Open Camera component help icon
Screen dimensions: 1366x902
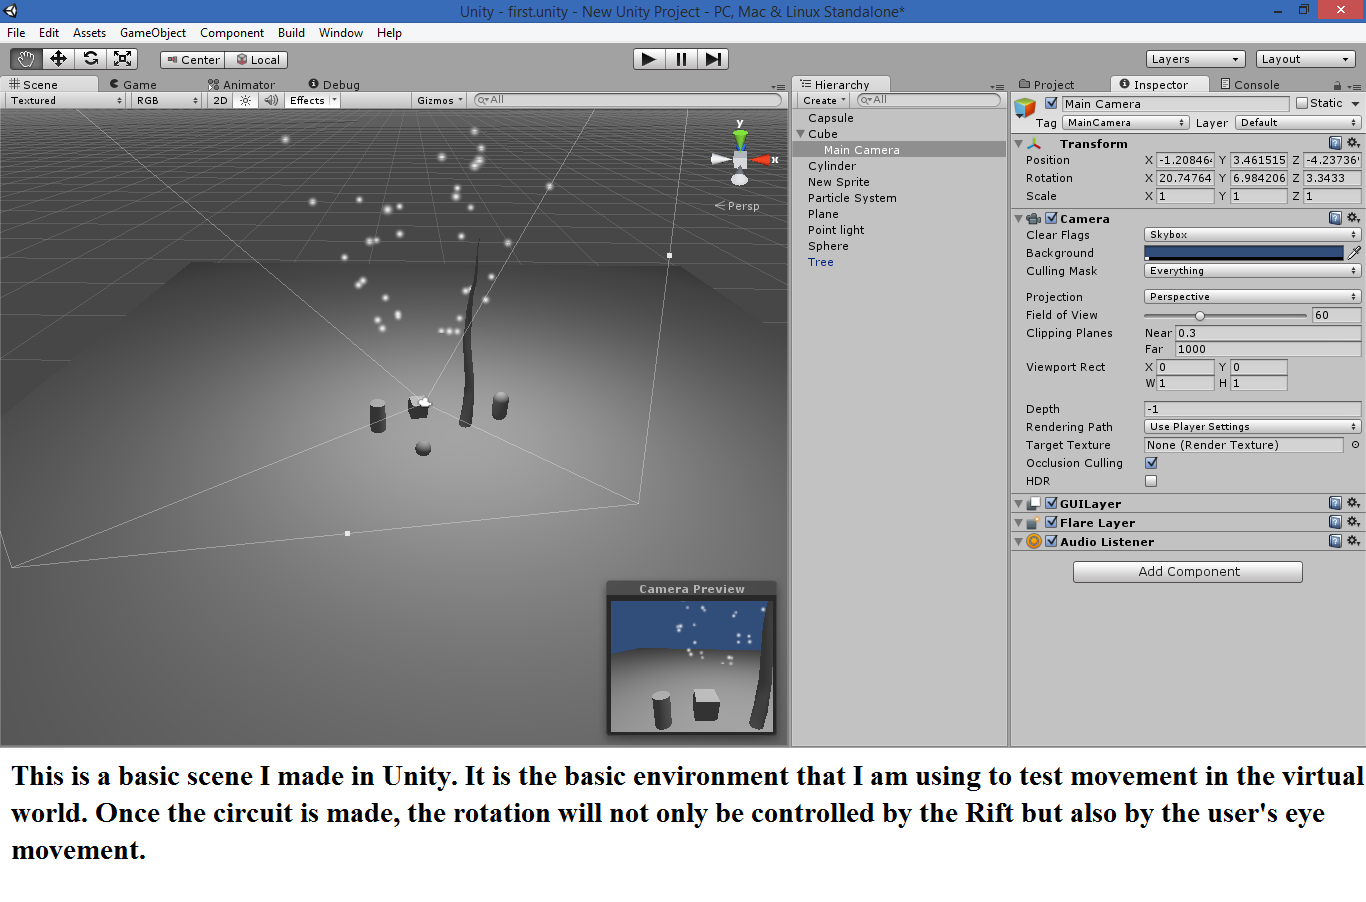point(1335,218)
